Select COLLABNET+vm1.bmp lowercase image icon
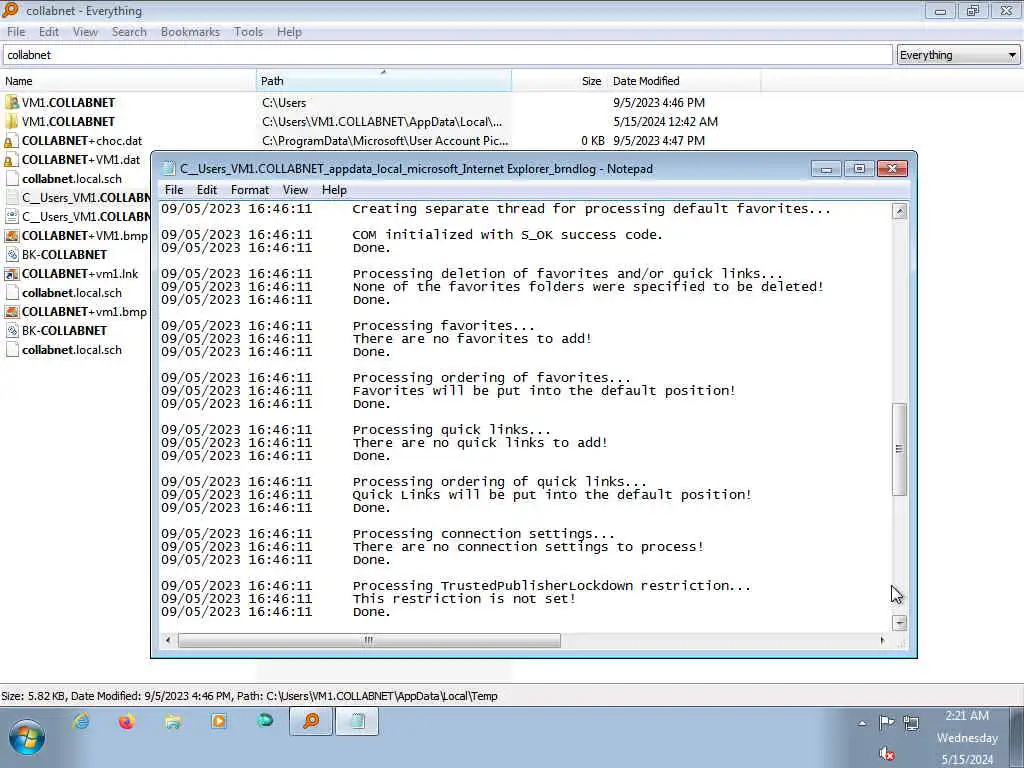Image resolution: width=1024 pixels, height=768 pixels. click(11, 312)
